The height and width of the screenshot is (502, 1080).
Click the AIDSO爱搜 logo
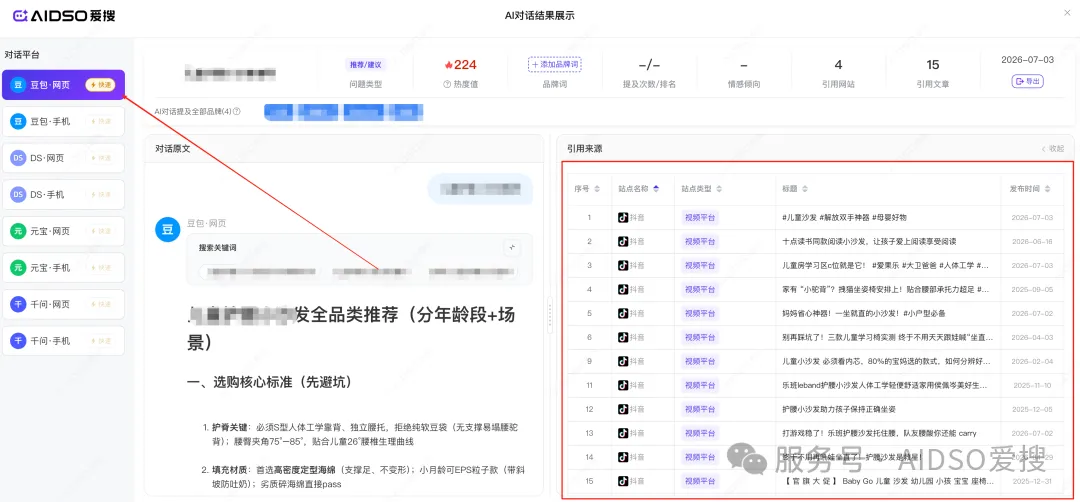[64, 15]
